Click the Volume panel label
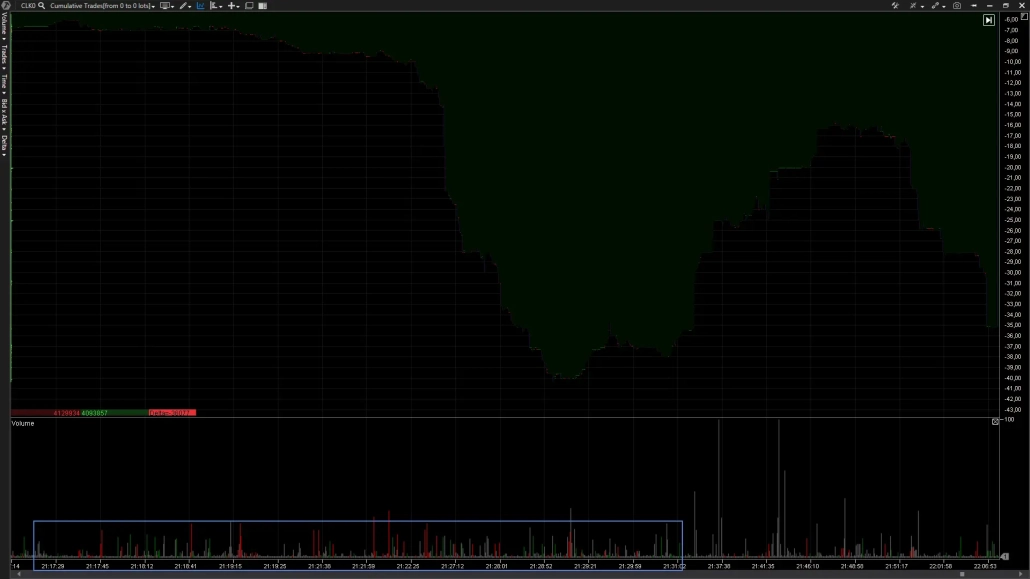The height and width of the screenshot is (579, 1030). pyautogui.click(x=23, y=423)
